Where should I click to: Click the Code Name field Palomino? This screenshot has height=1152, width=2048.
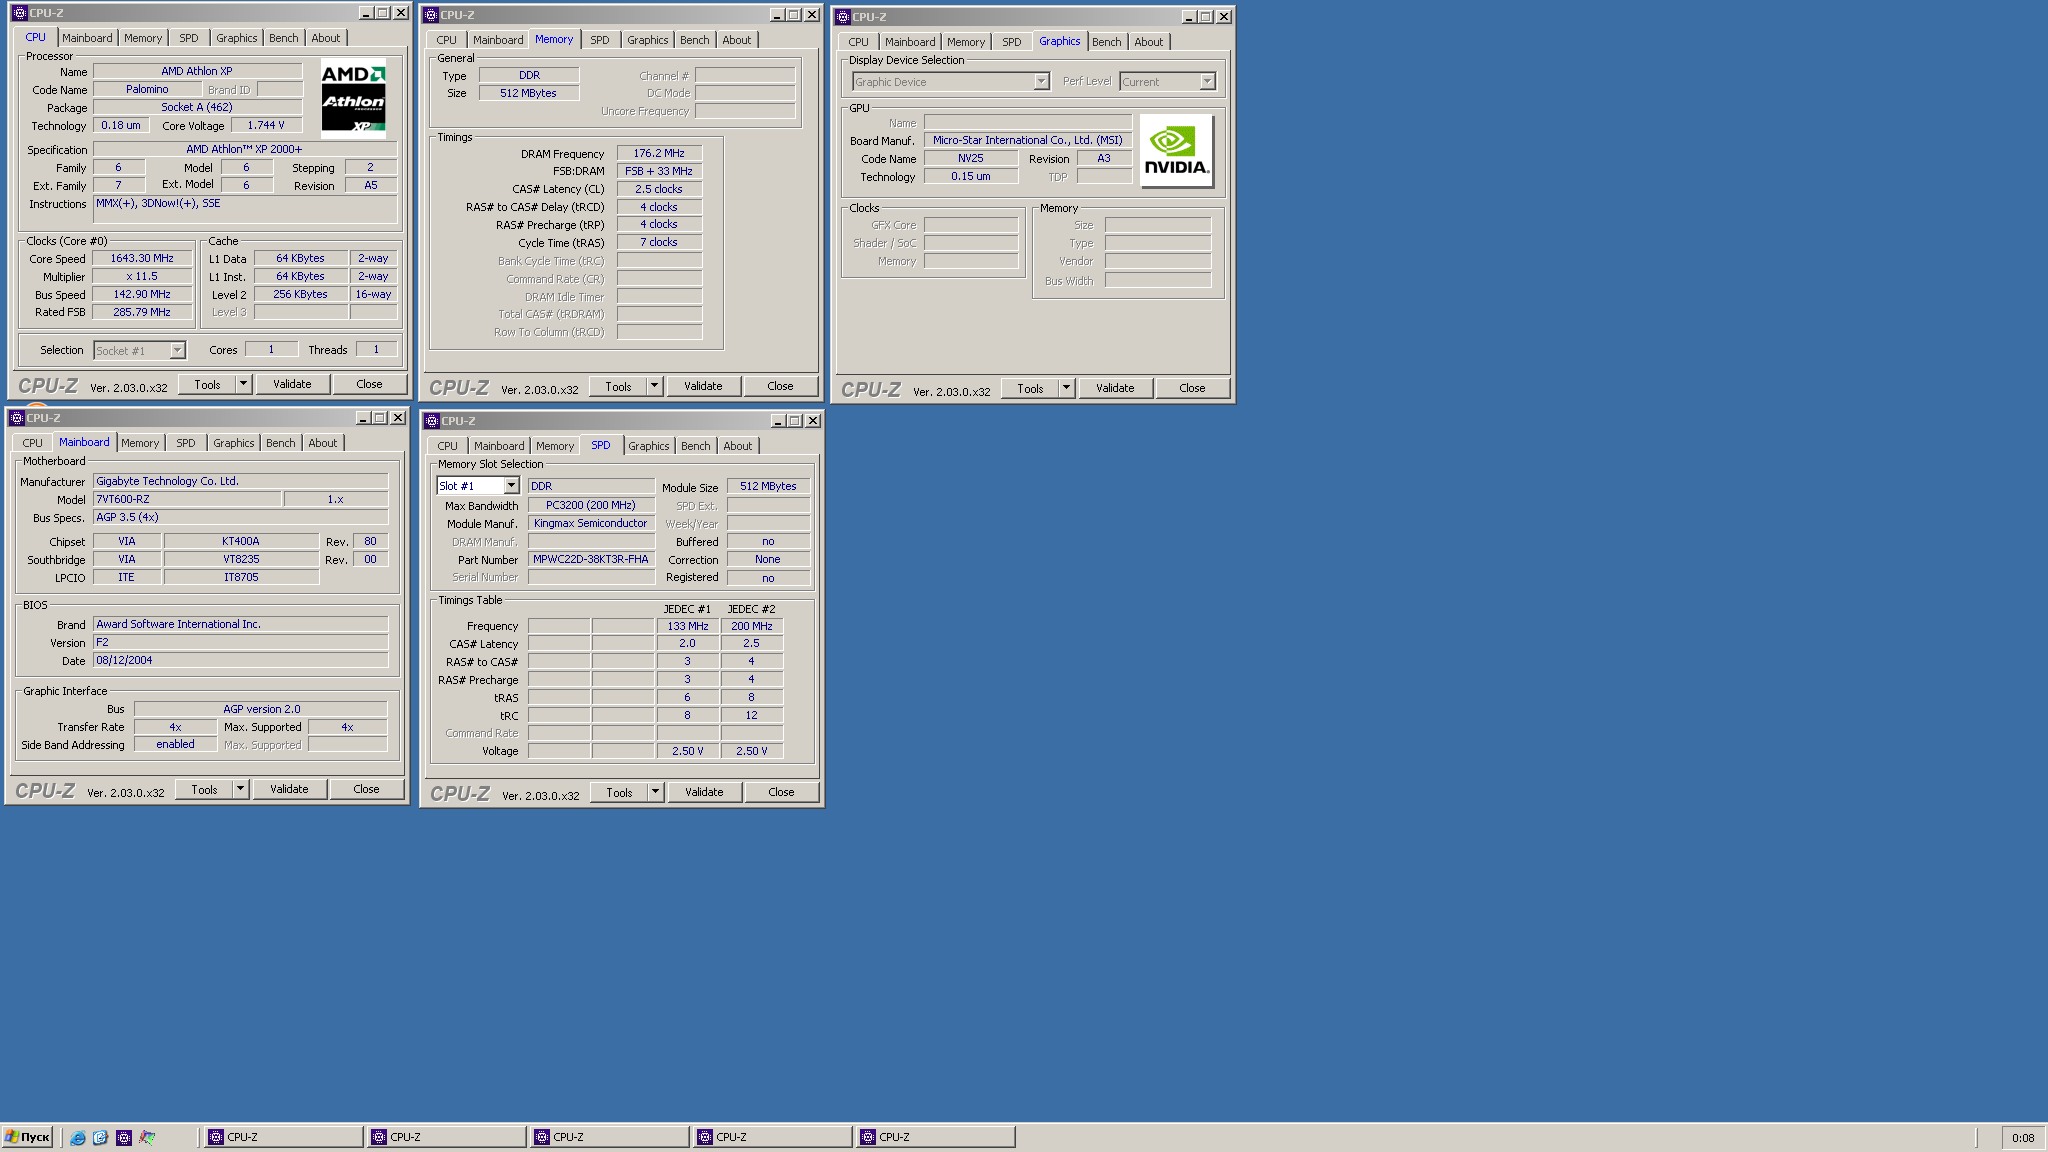tap(148, 90)
